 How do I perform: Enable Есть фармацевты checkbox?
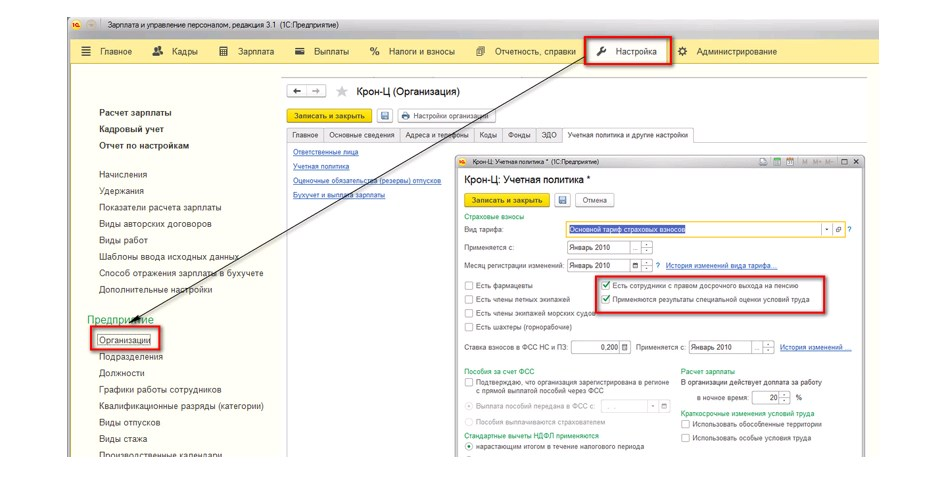[x=469, y=285]
